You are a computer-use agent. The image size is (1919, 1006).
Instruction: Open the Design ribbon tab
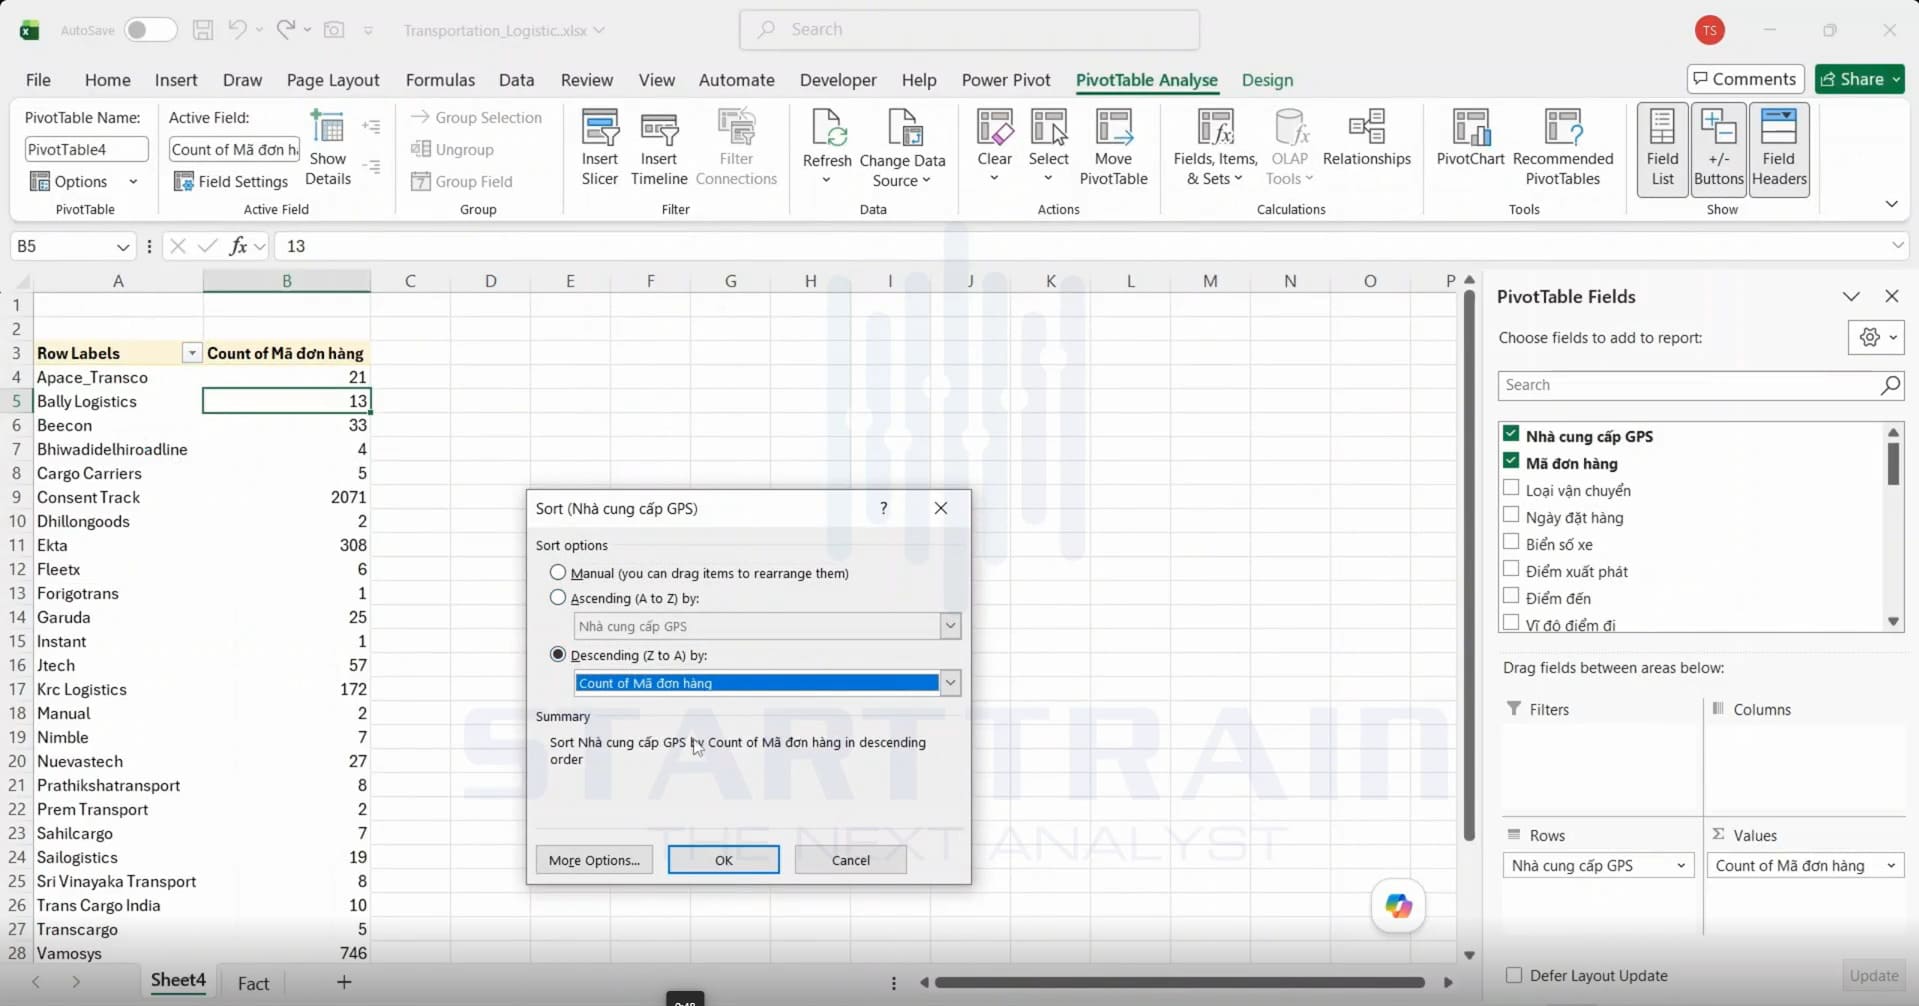(x=1267, y=80)
